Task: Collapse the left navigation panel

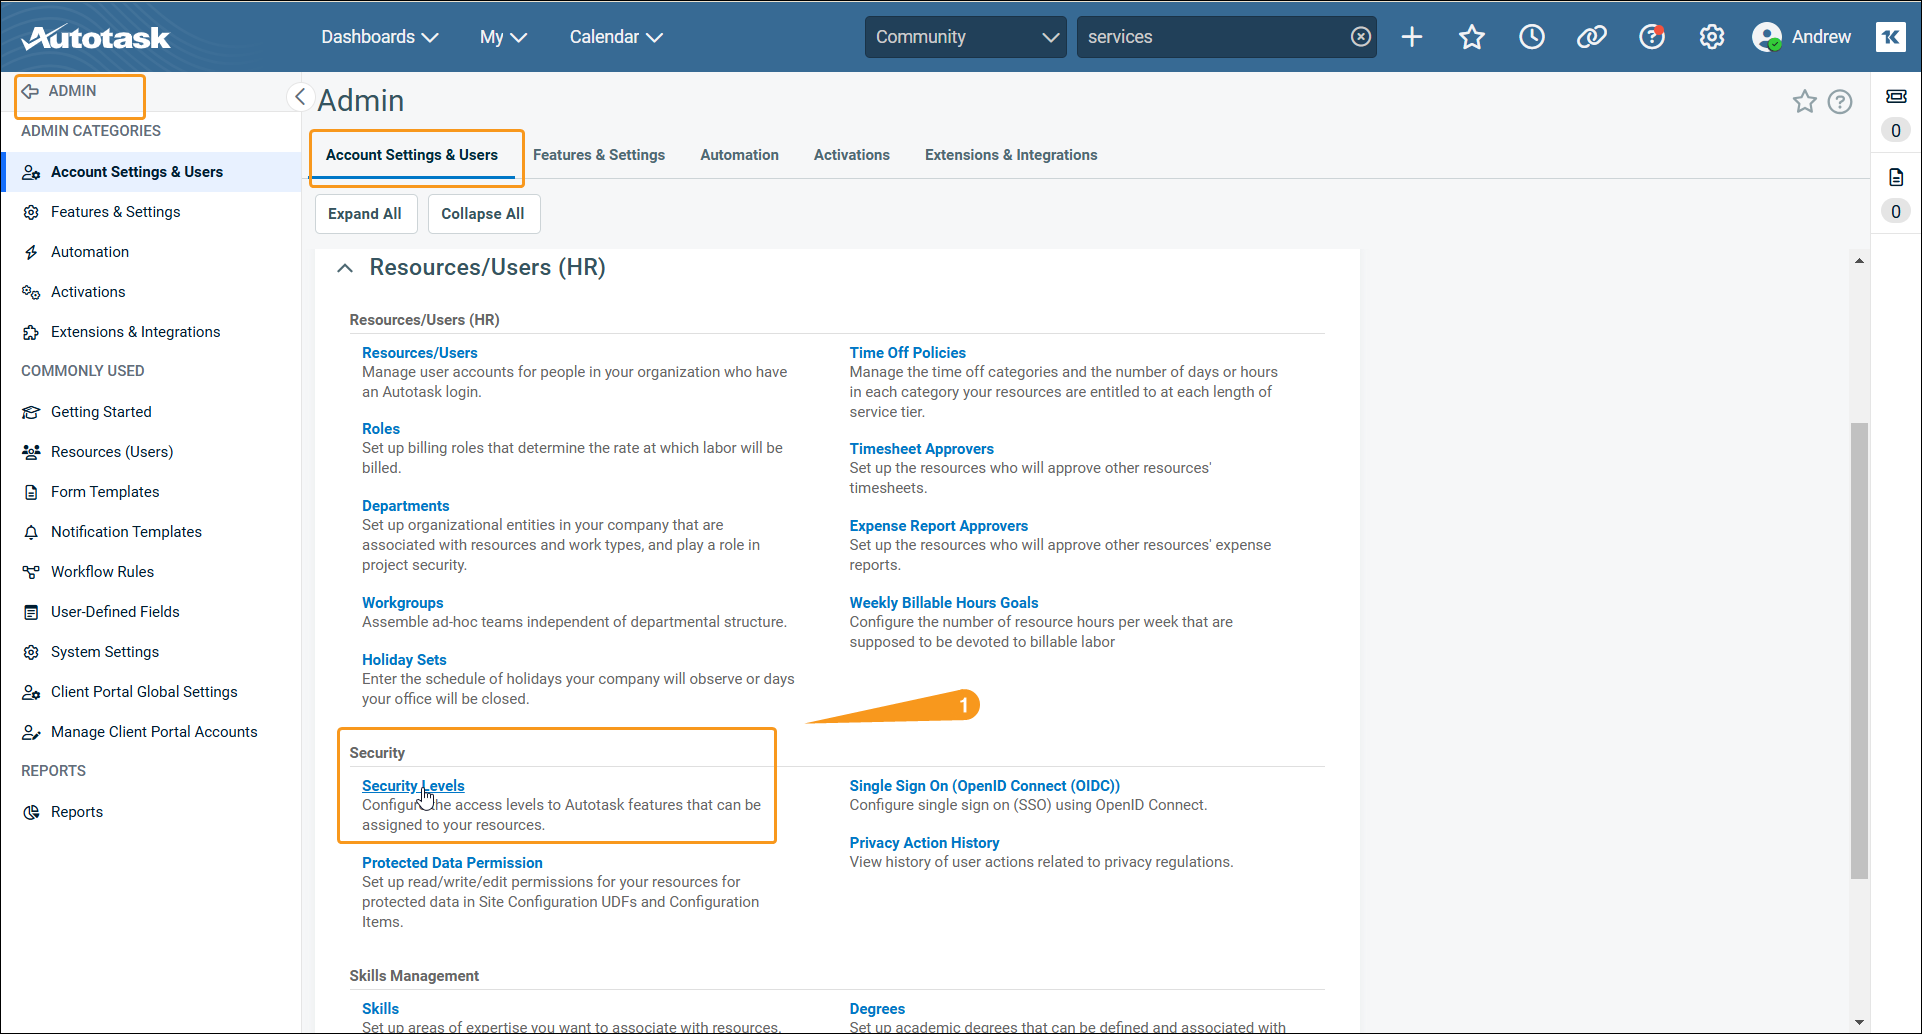Action: pyautogui.click(x=299, y=97)
